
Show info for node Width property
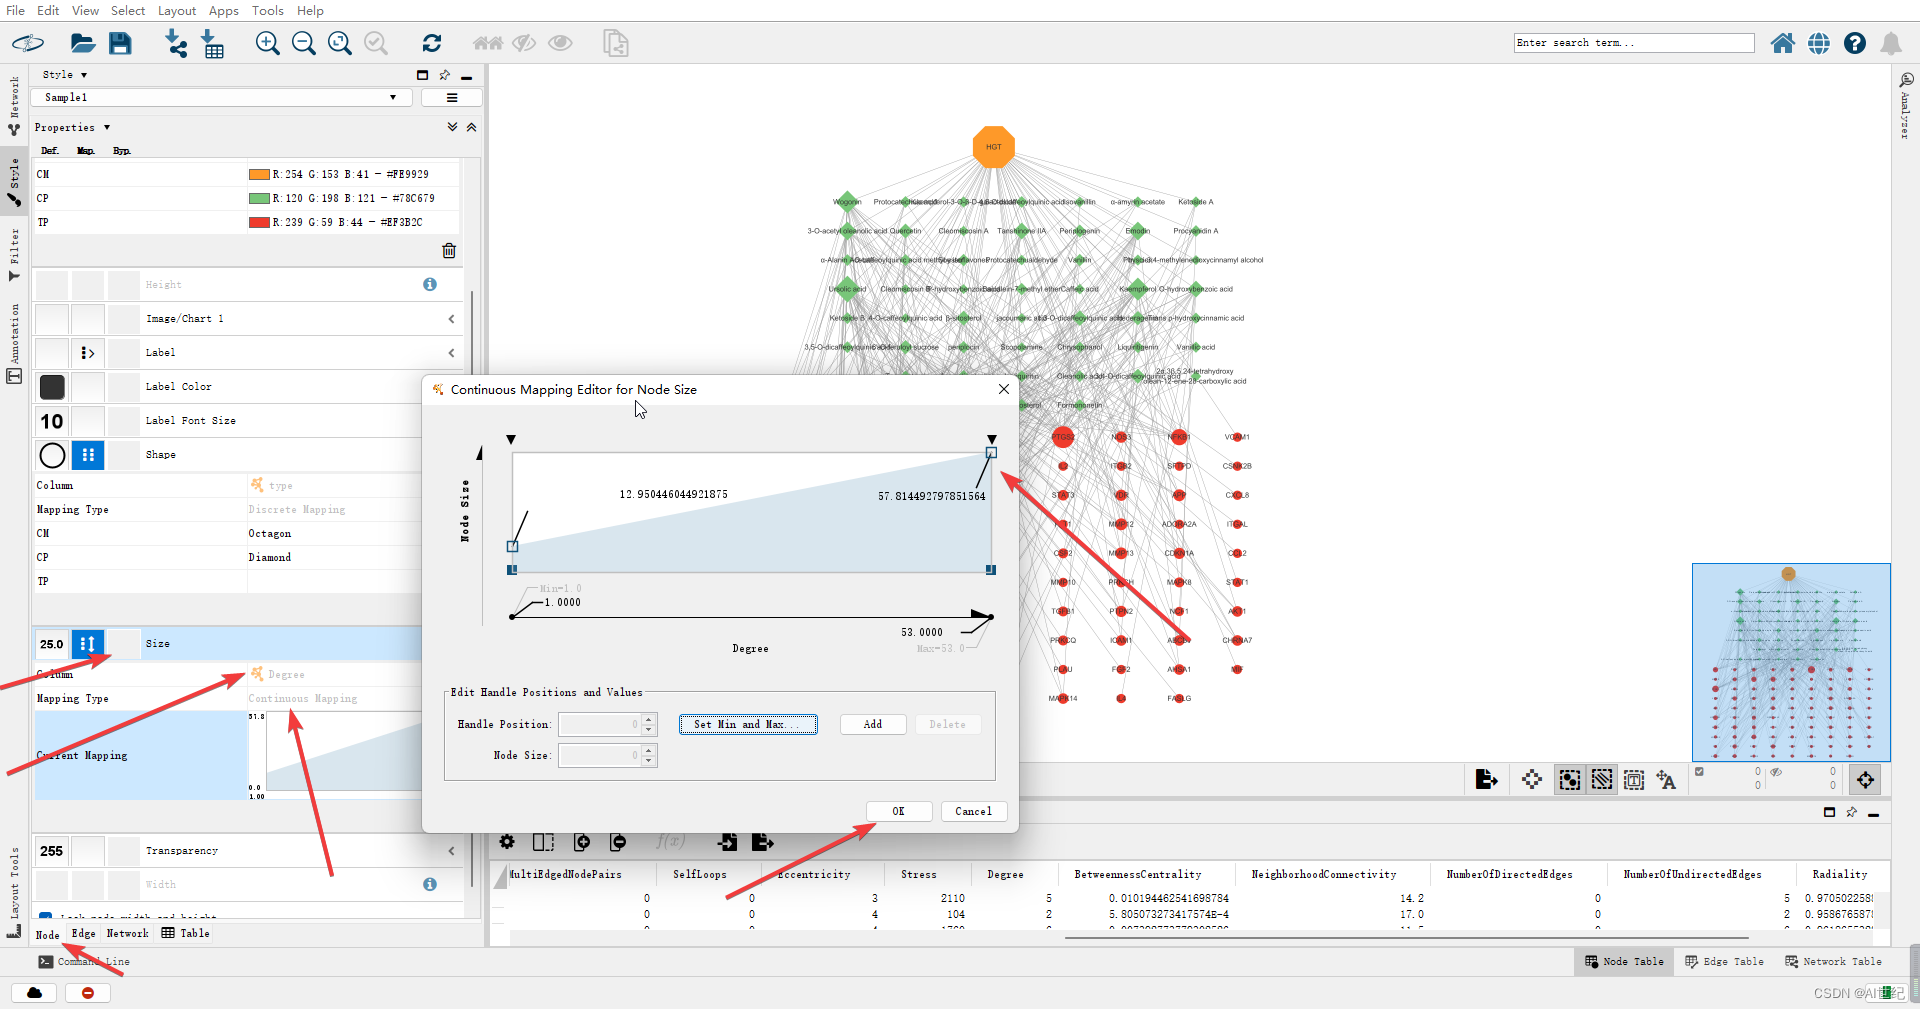[430, 884]
